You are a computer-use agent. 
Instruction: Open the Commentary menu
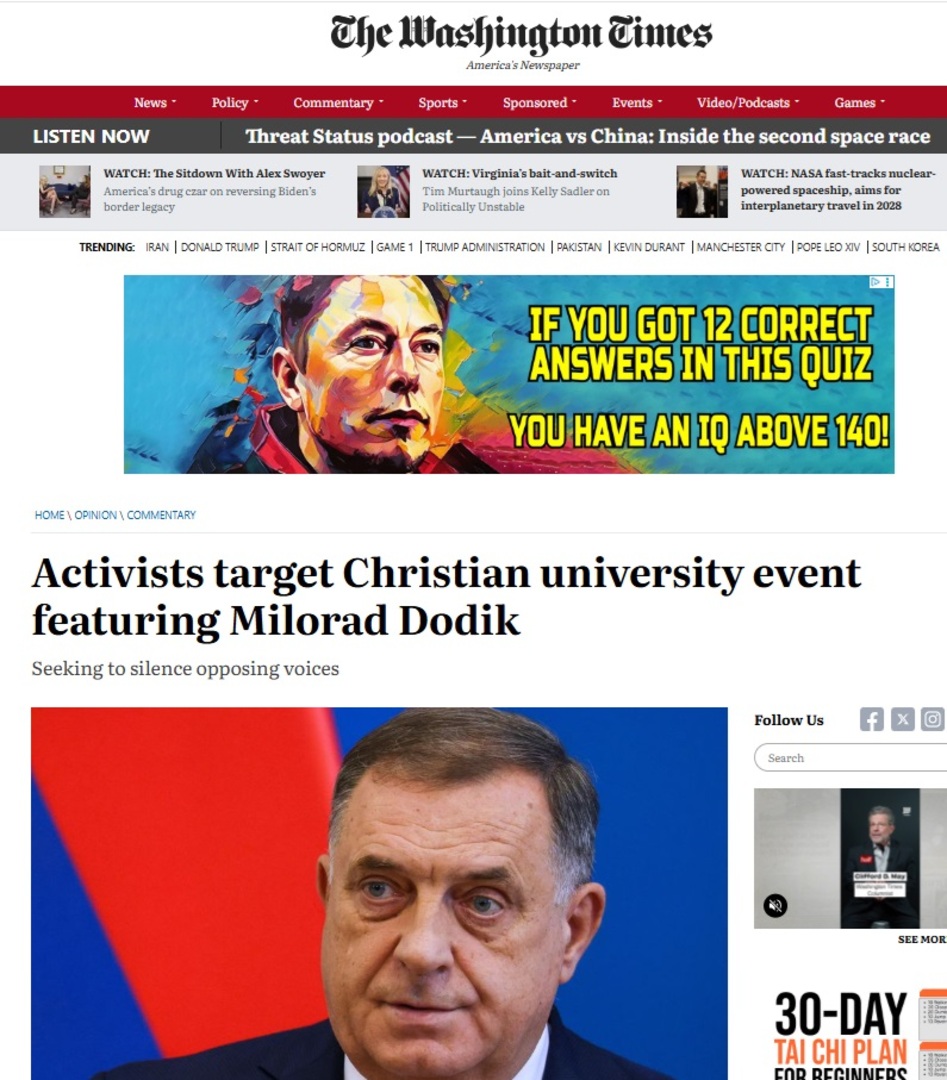(x=338, y=103)
